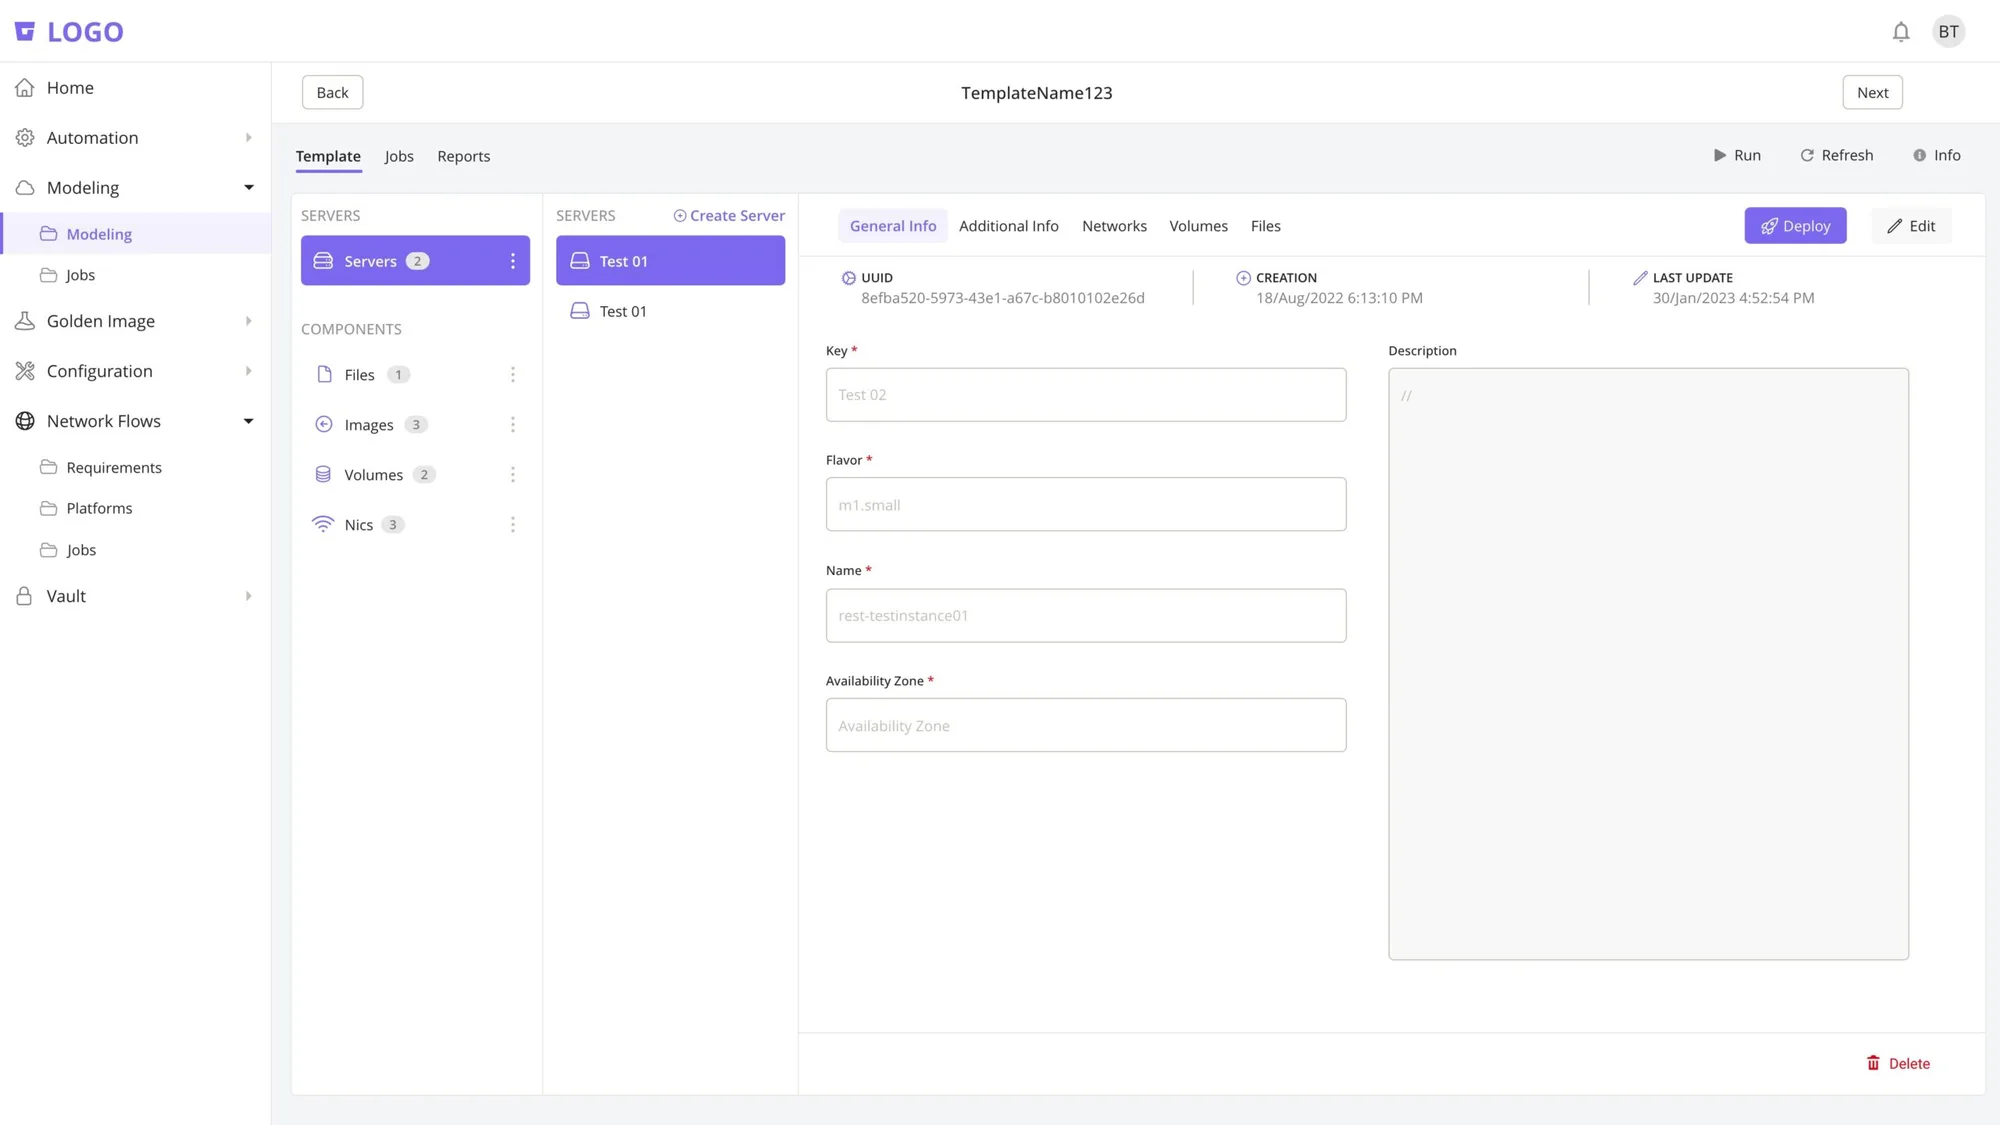Click the Images component icon

click(324, 424)
